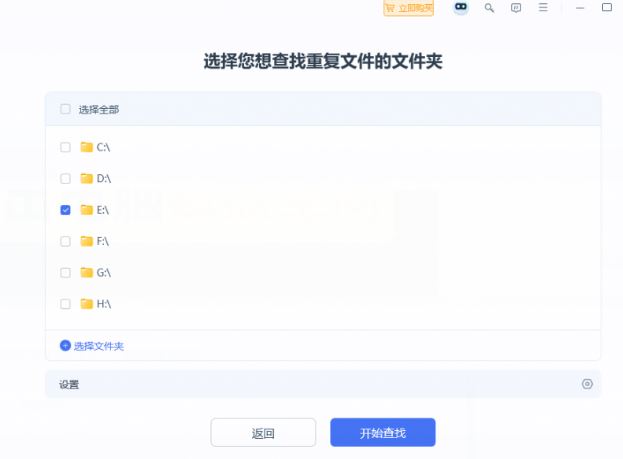Click the H:\ folder icon
Screen dimensions: 623x459
coord(87,303)
